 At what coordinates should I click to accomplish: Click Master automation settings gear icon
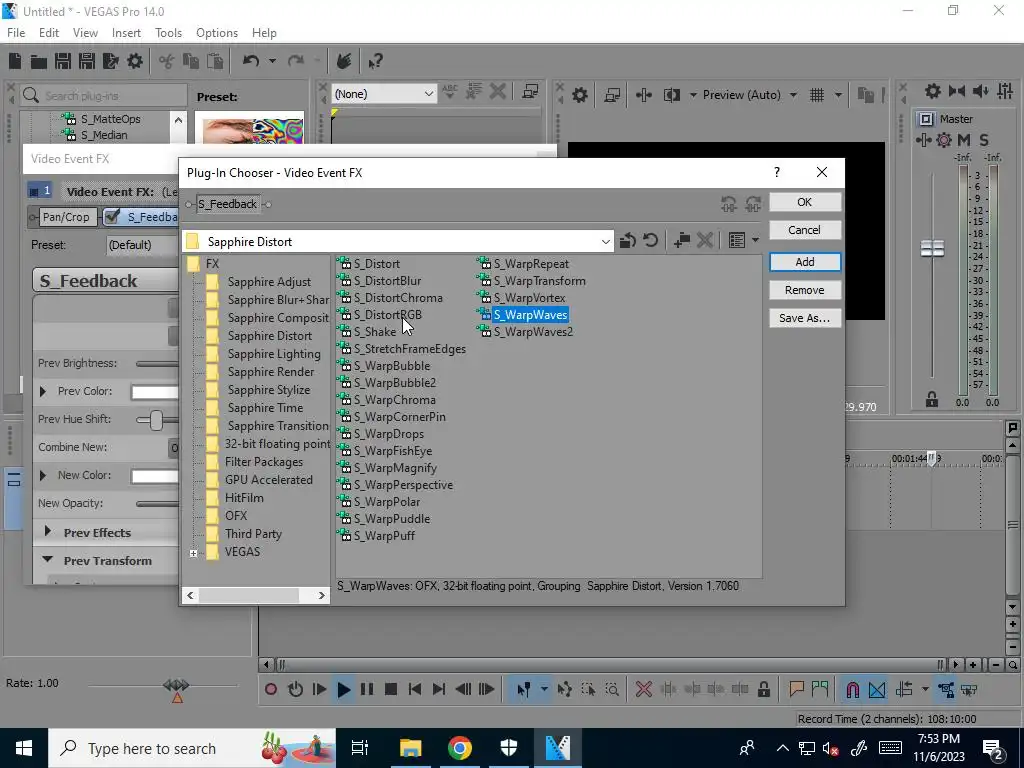tap(944, 140)
